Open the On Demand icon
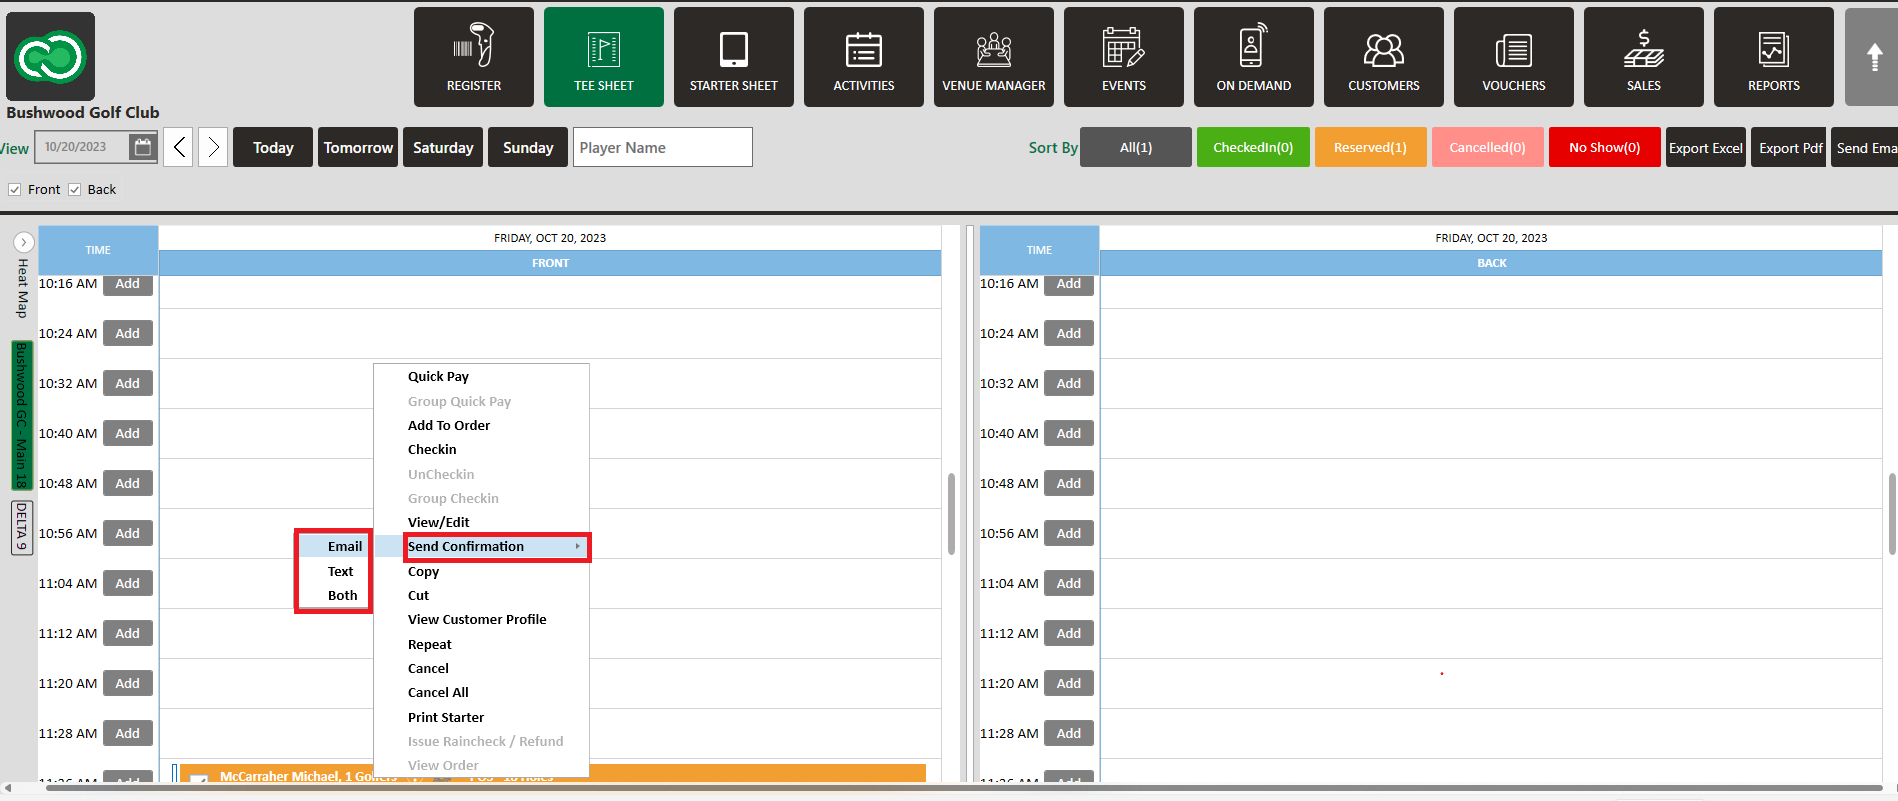 pos(1253,48)
